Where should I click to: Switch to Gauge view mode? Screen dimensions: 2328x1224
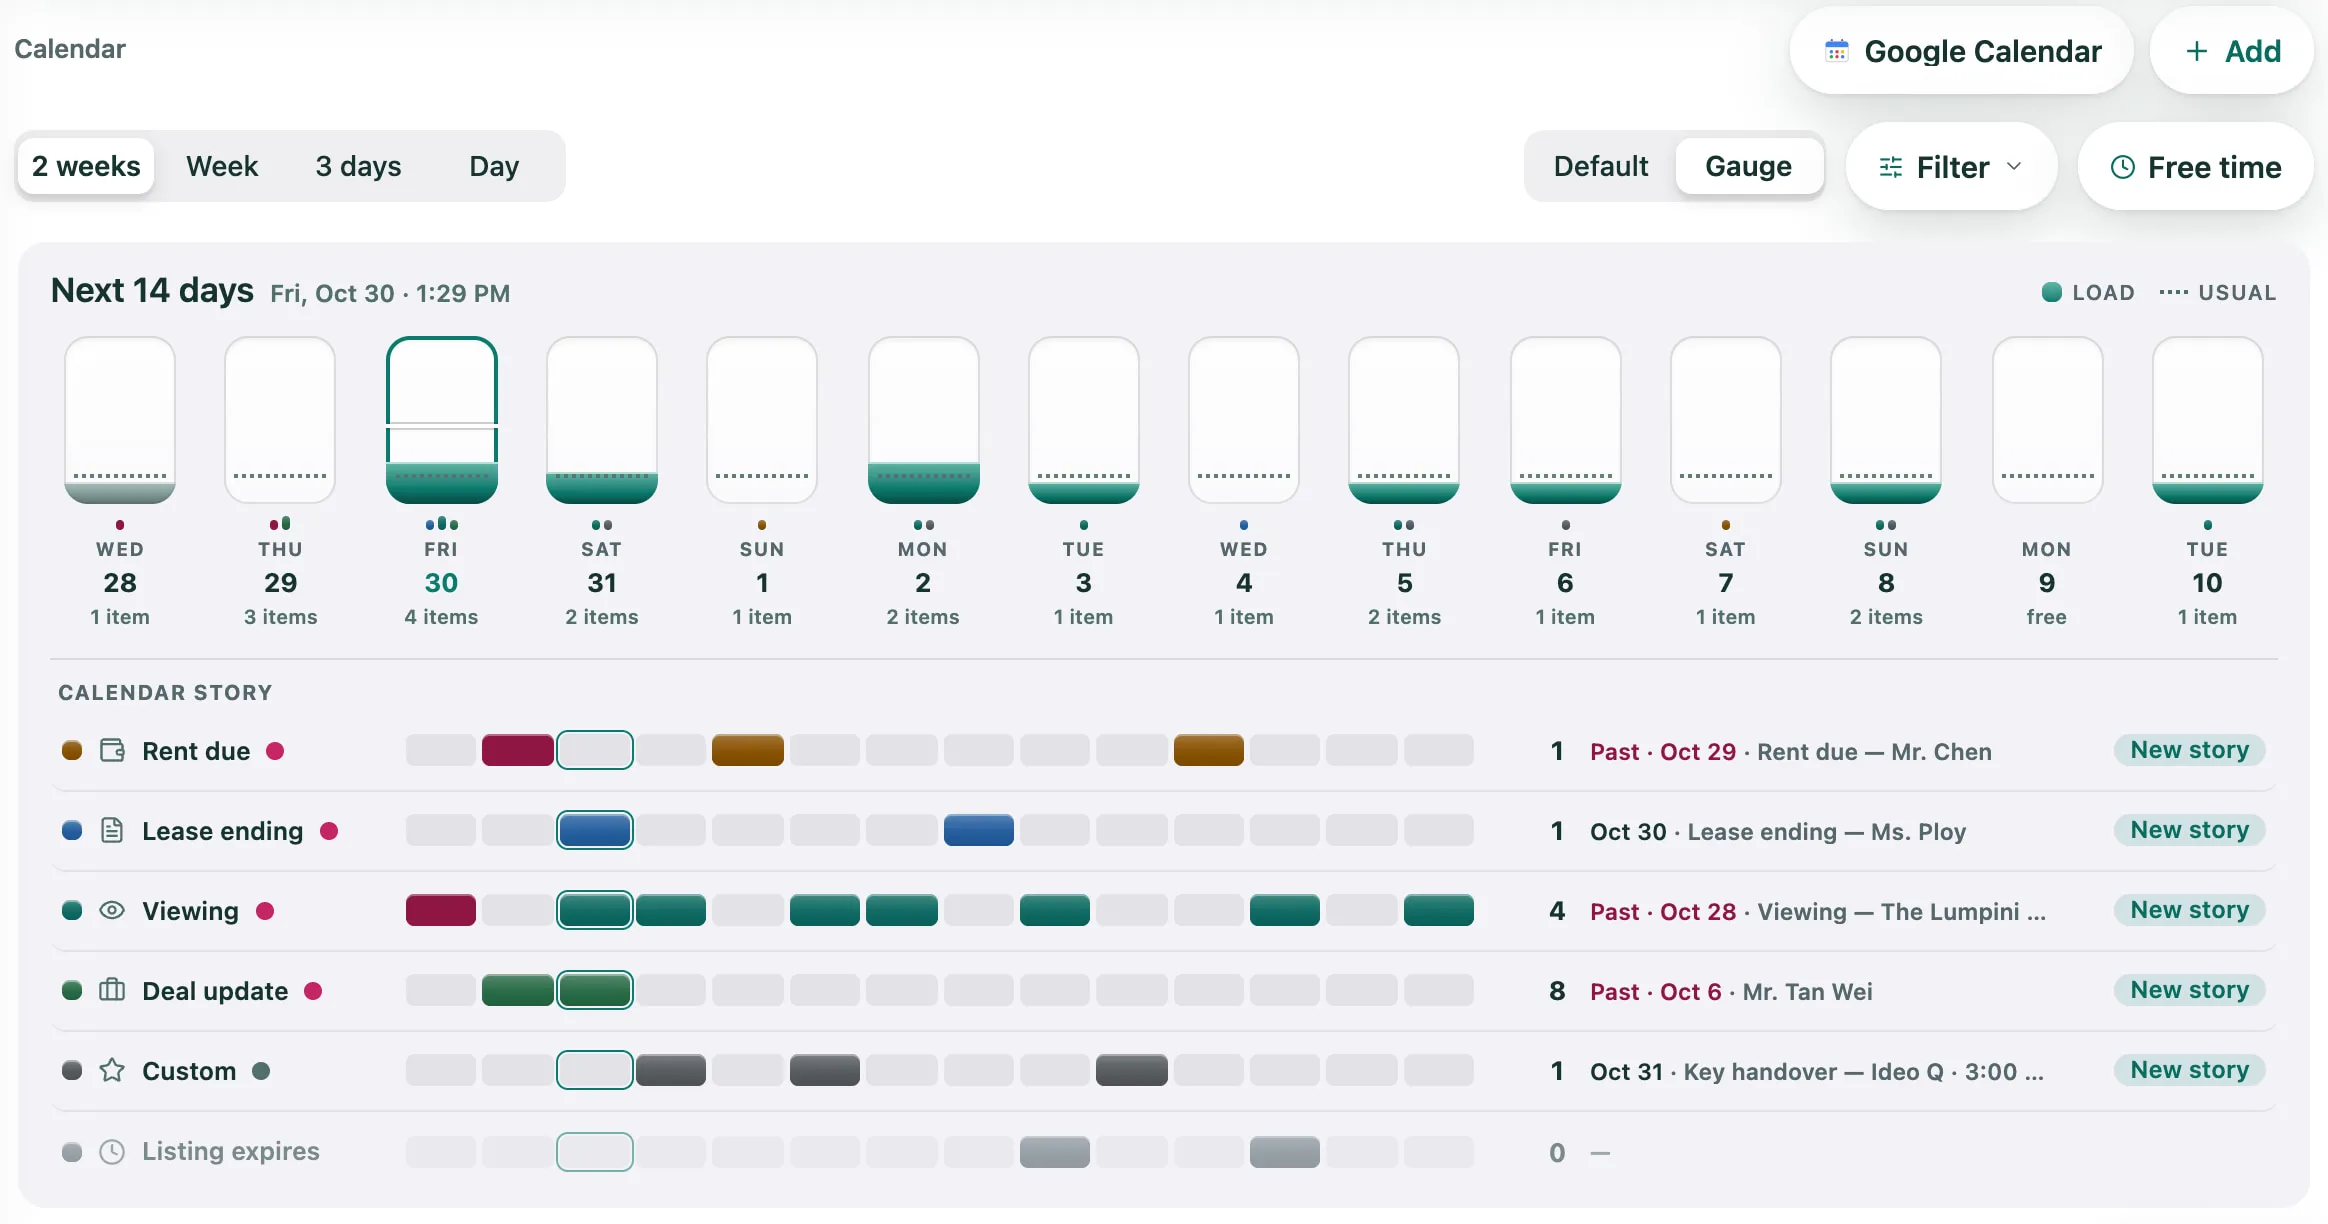1748,166
